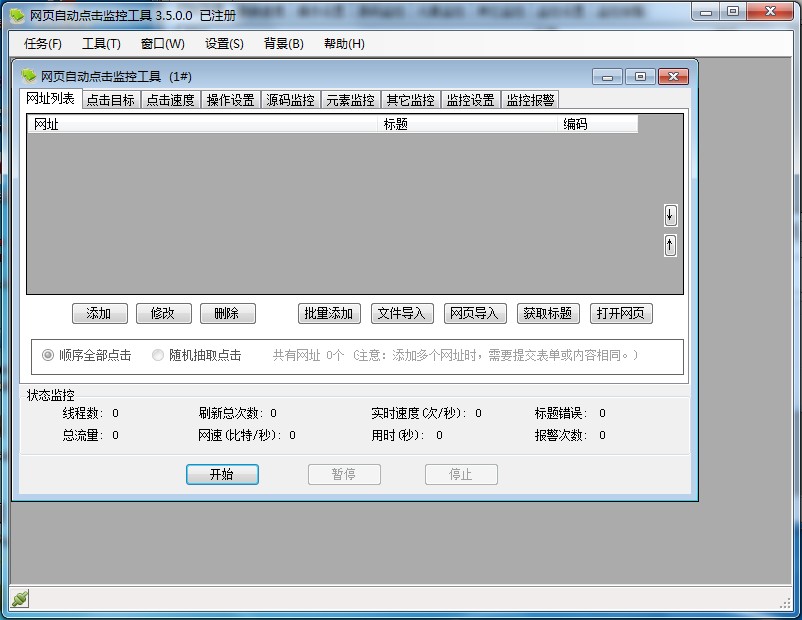The height and width of the screenshot is (620, 802).
Task: Click the 修改 button
Action: click(164, 314)
